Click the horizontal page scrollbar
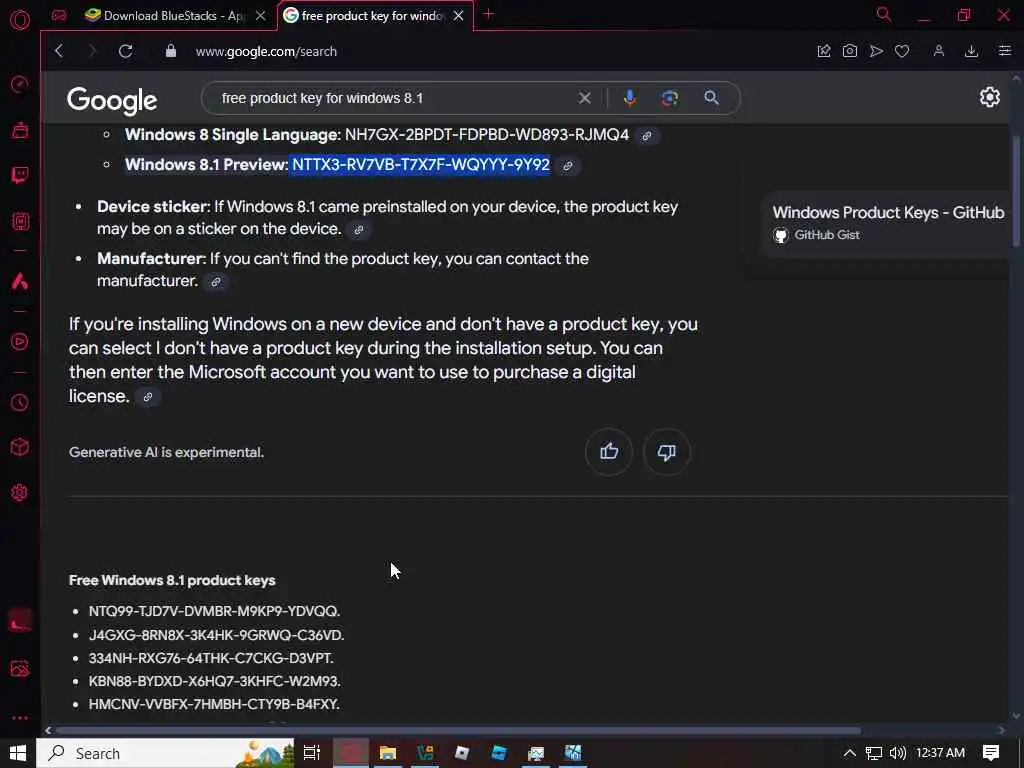The image size is (1024, 768). (x=457, y=730)
